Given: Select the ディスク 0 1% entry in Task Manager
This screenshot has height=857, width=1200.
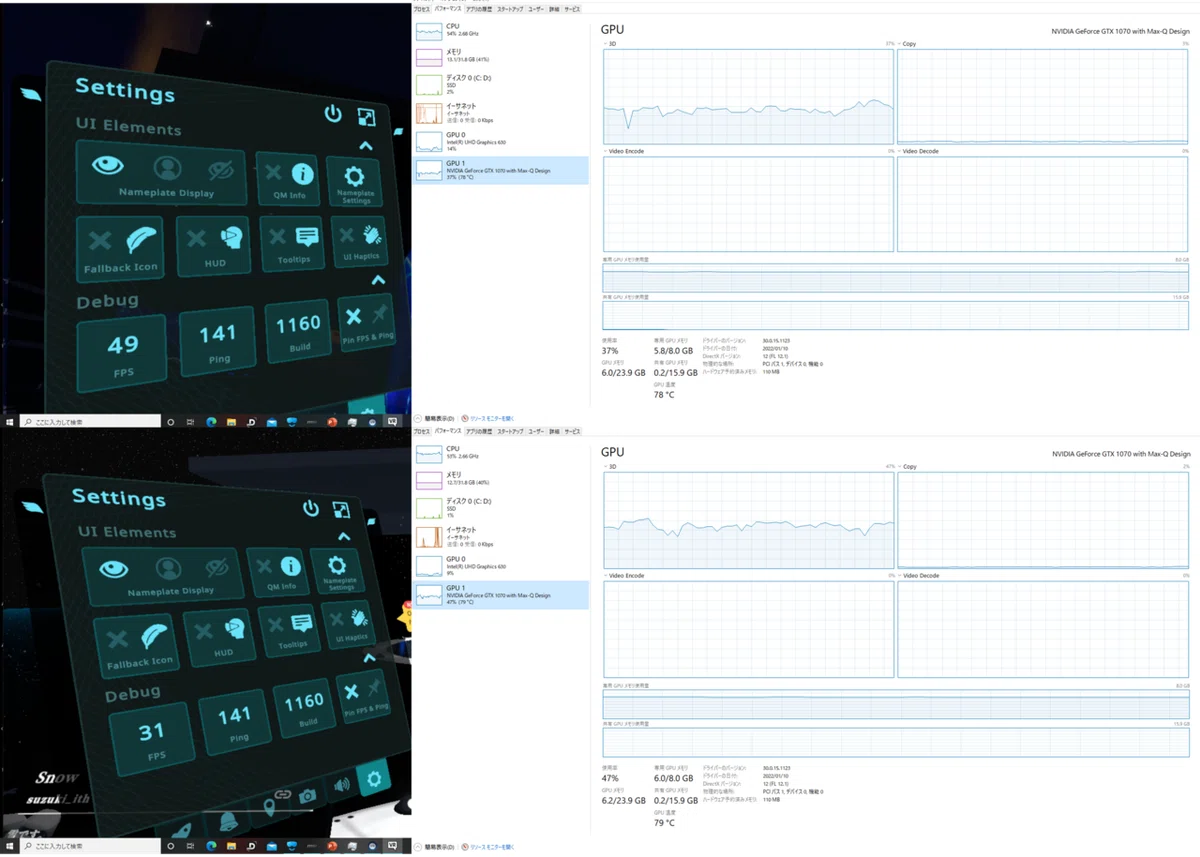Looking at the screenshot, I should tap(501, 509).
